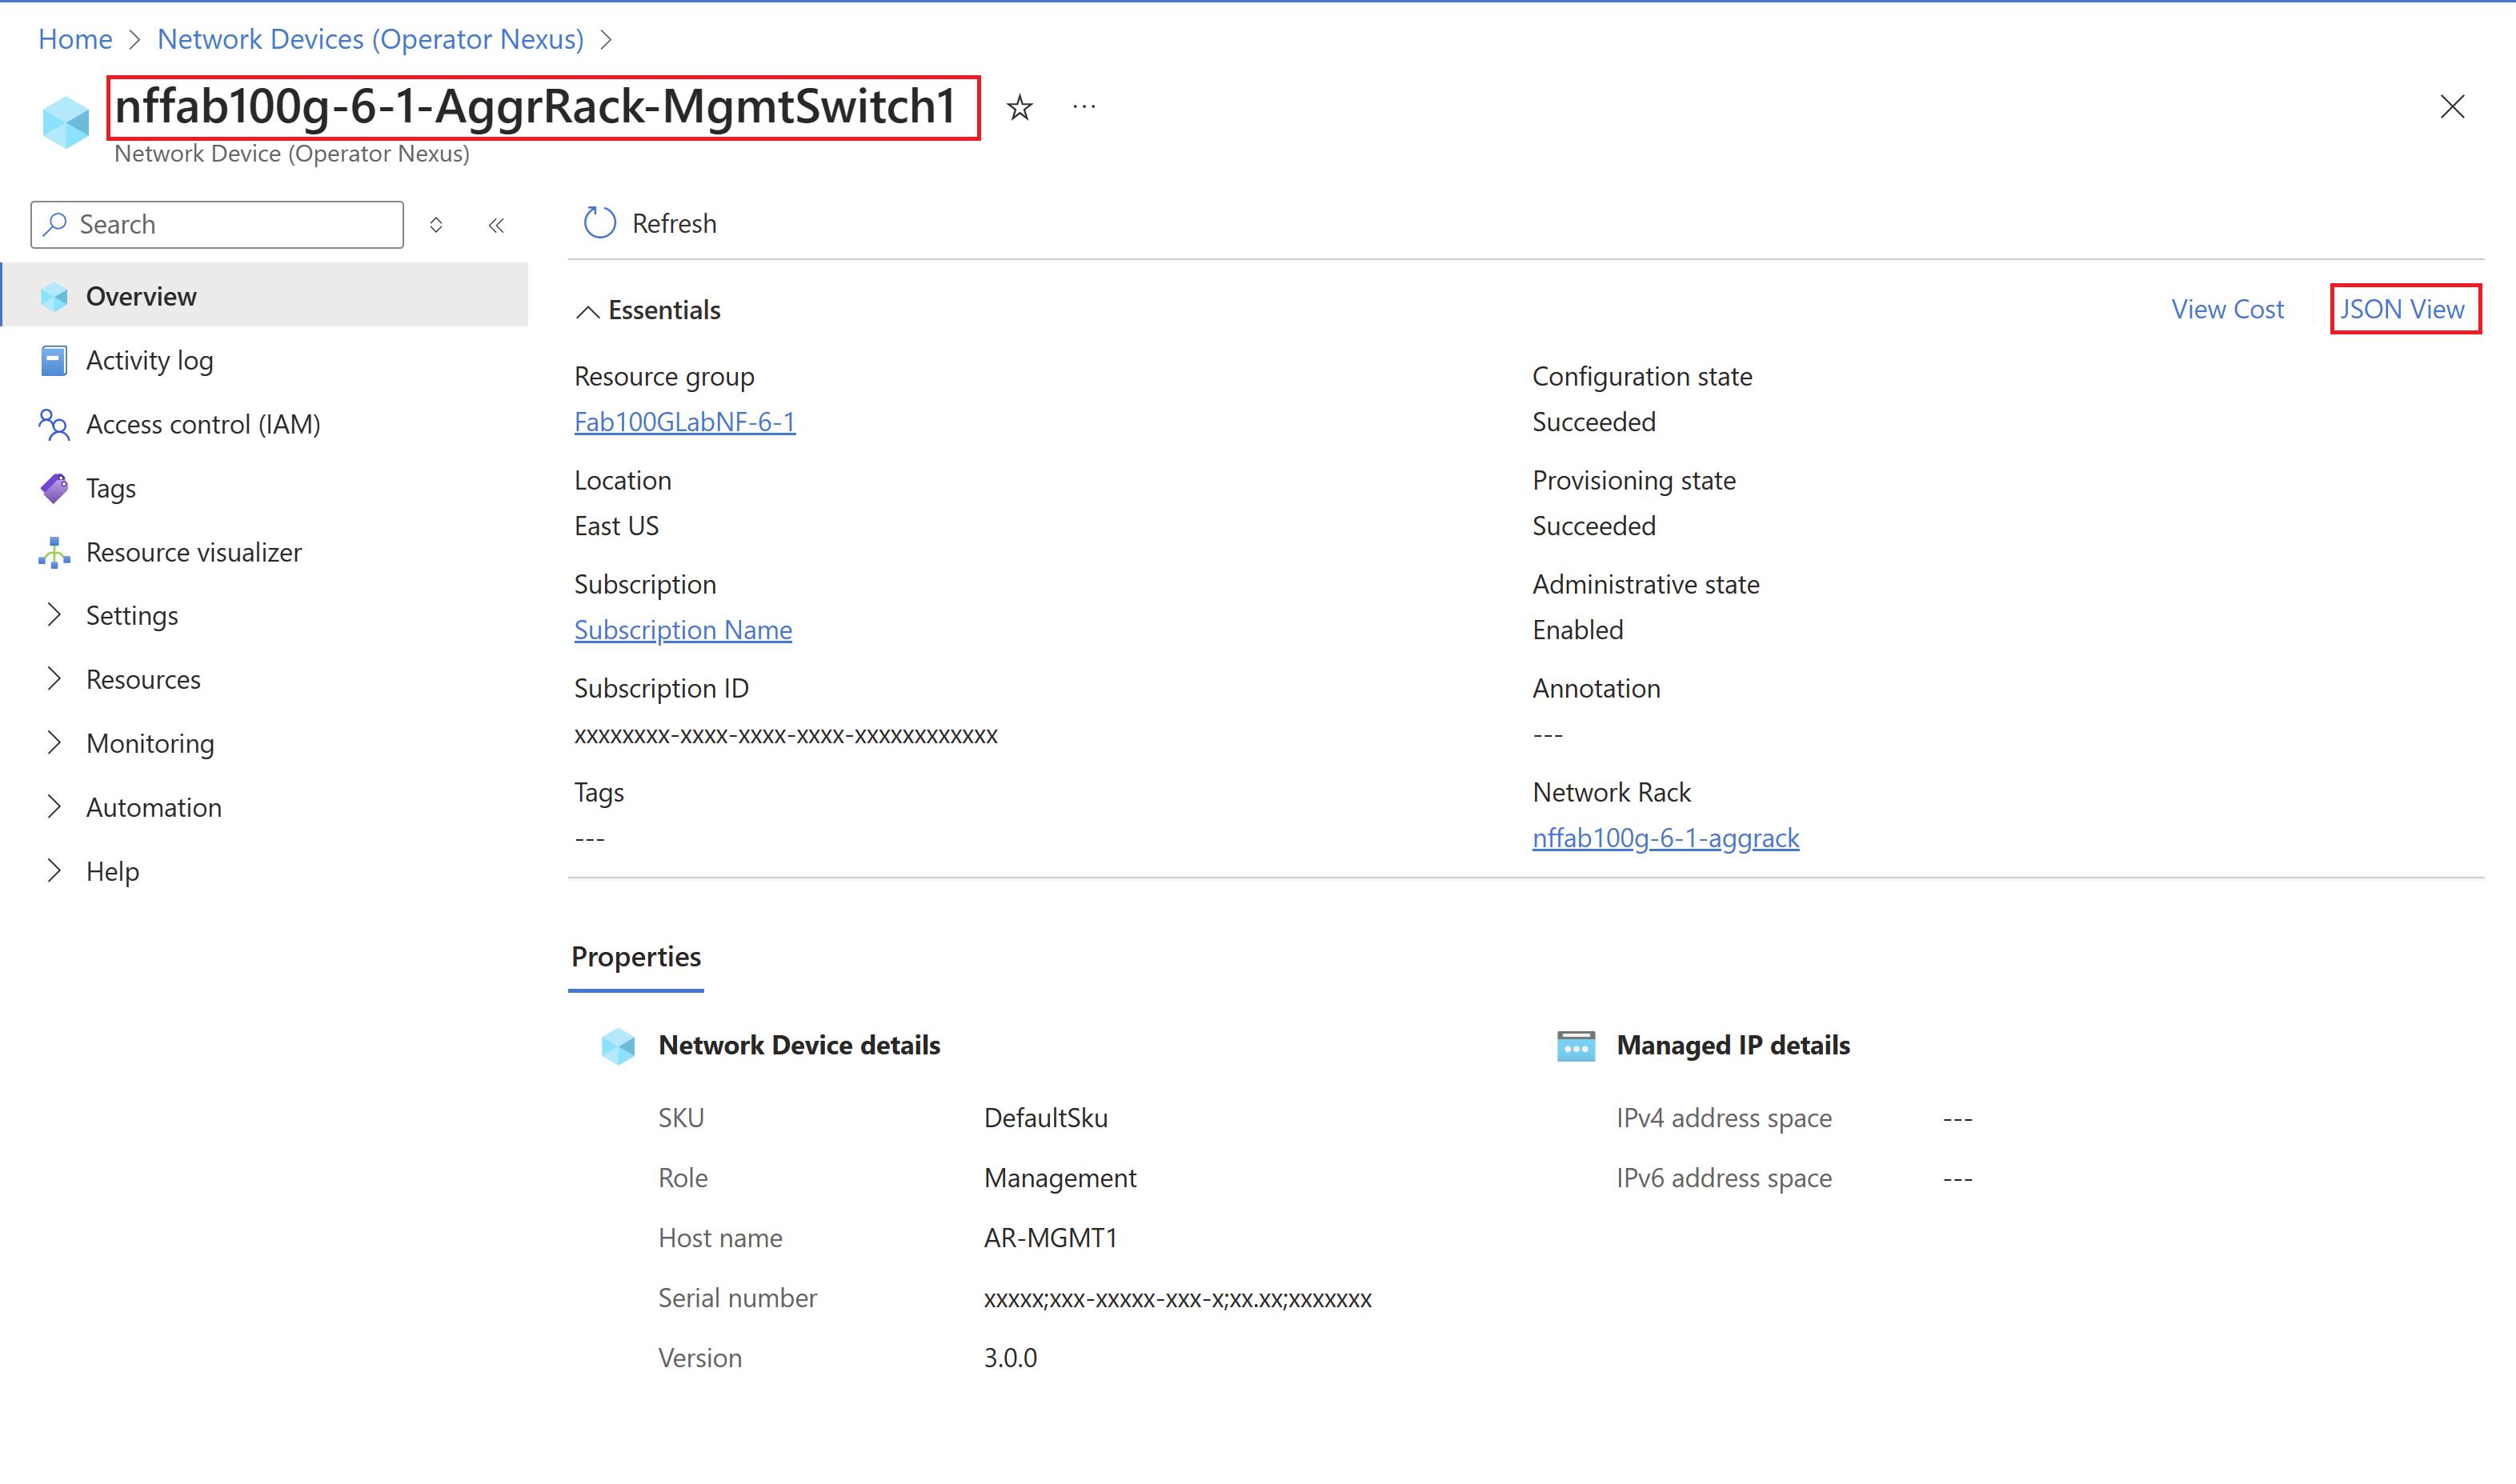Click the Role value Management
2516x1484 pixels.
coord(1060,1178)
